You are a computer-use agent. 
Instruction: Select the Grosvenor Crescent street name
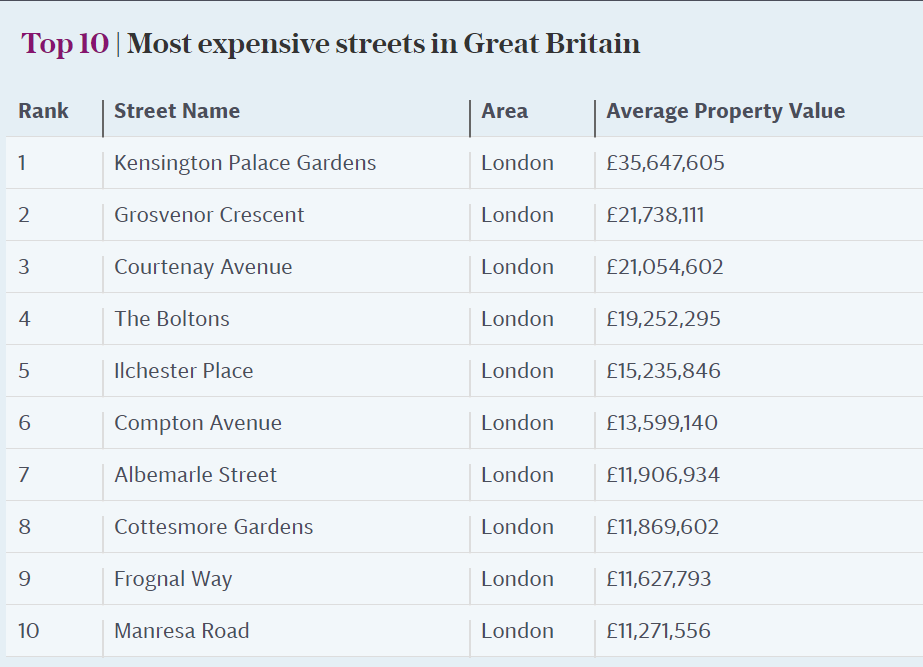pos(209,215)
